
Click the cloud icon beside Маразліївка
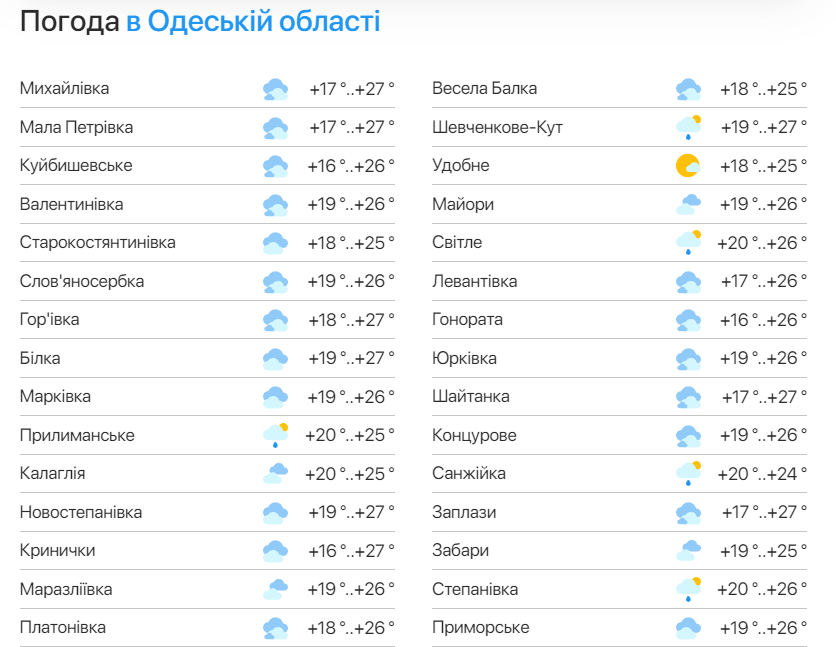click(276, 589)
